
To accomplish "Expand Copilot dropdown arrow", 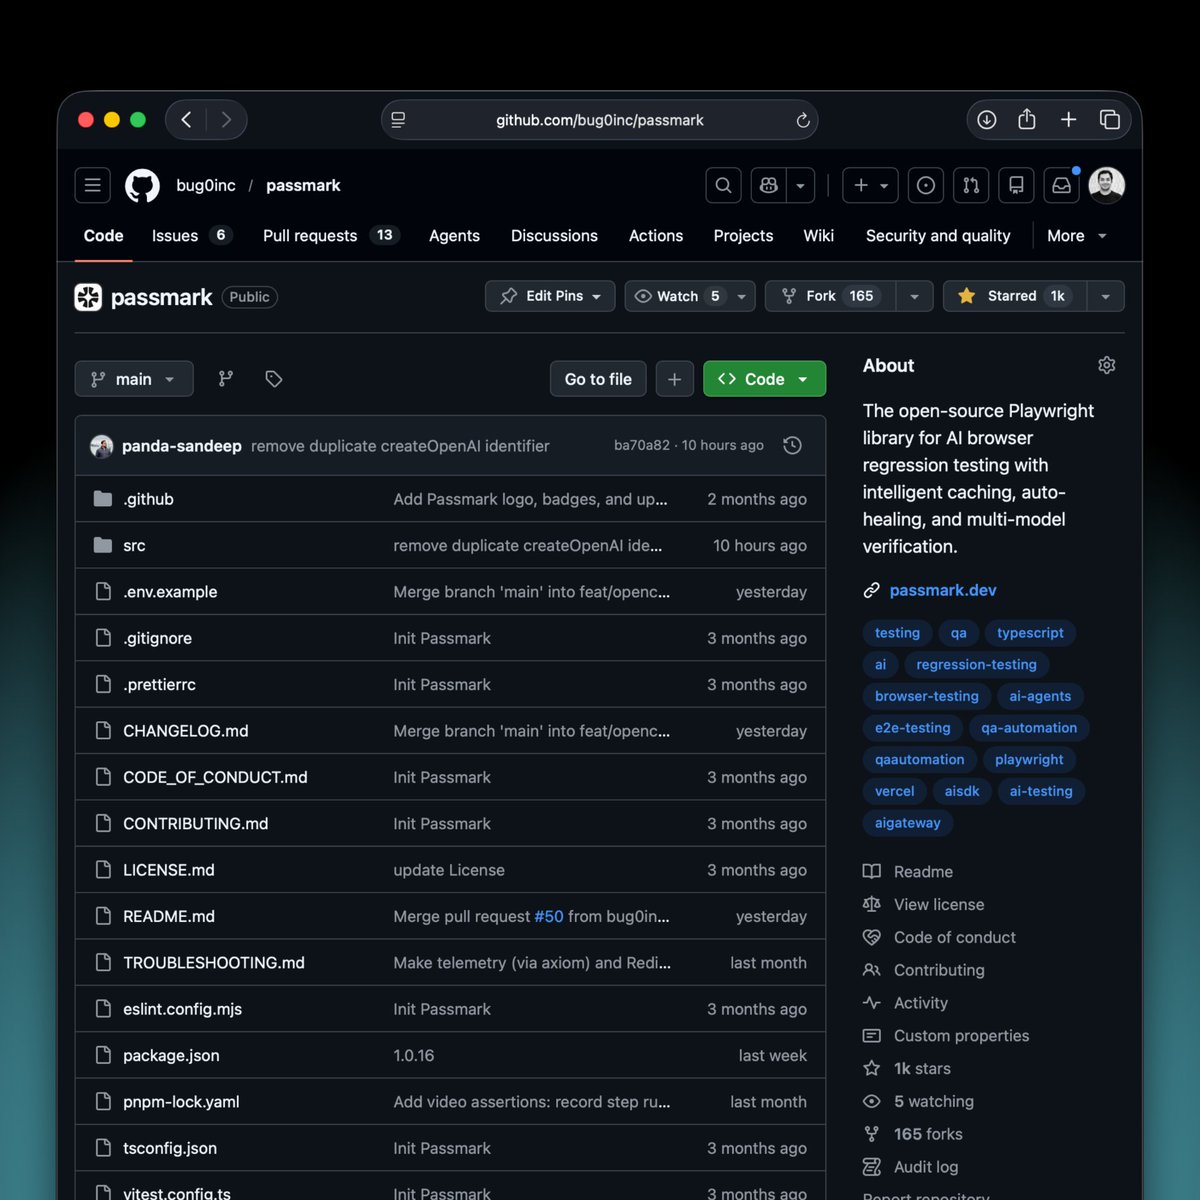I will coord(800,185).
